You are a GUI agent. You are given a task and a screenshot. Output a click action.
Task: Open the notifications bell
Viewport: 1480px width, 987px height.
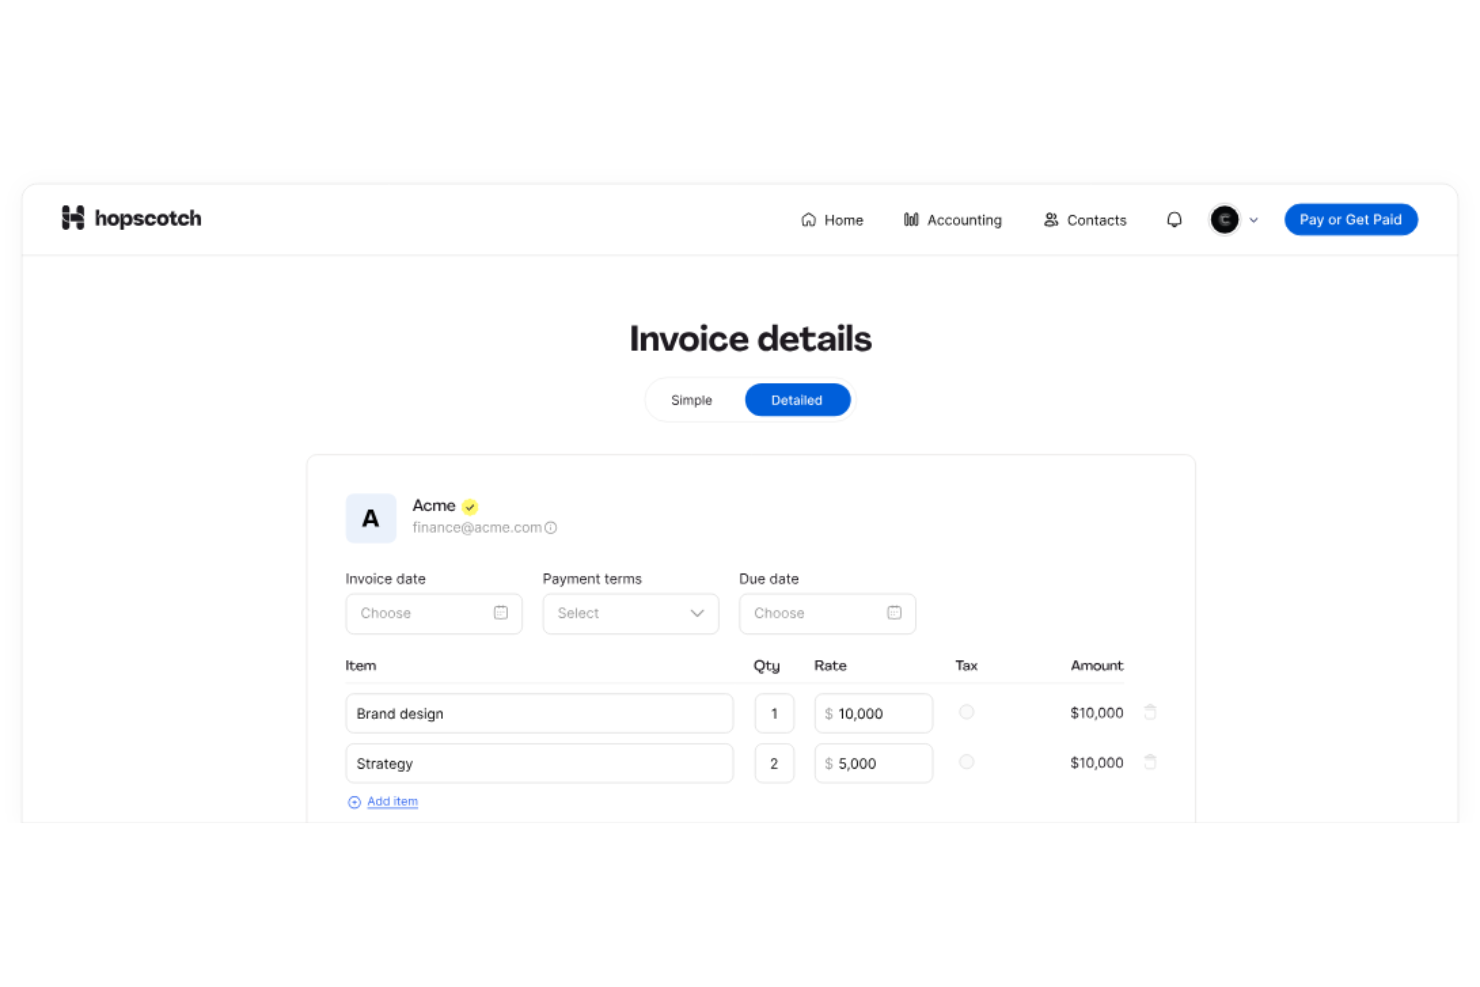coord(1174,220)
